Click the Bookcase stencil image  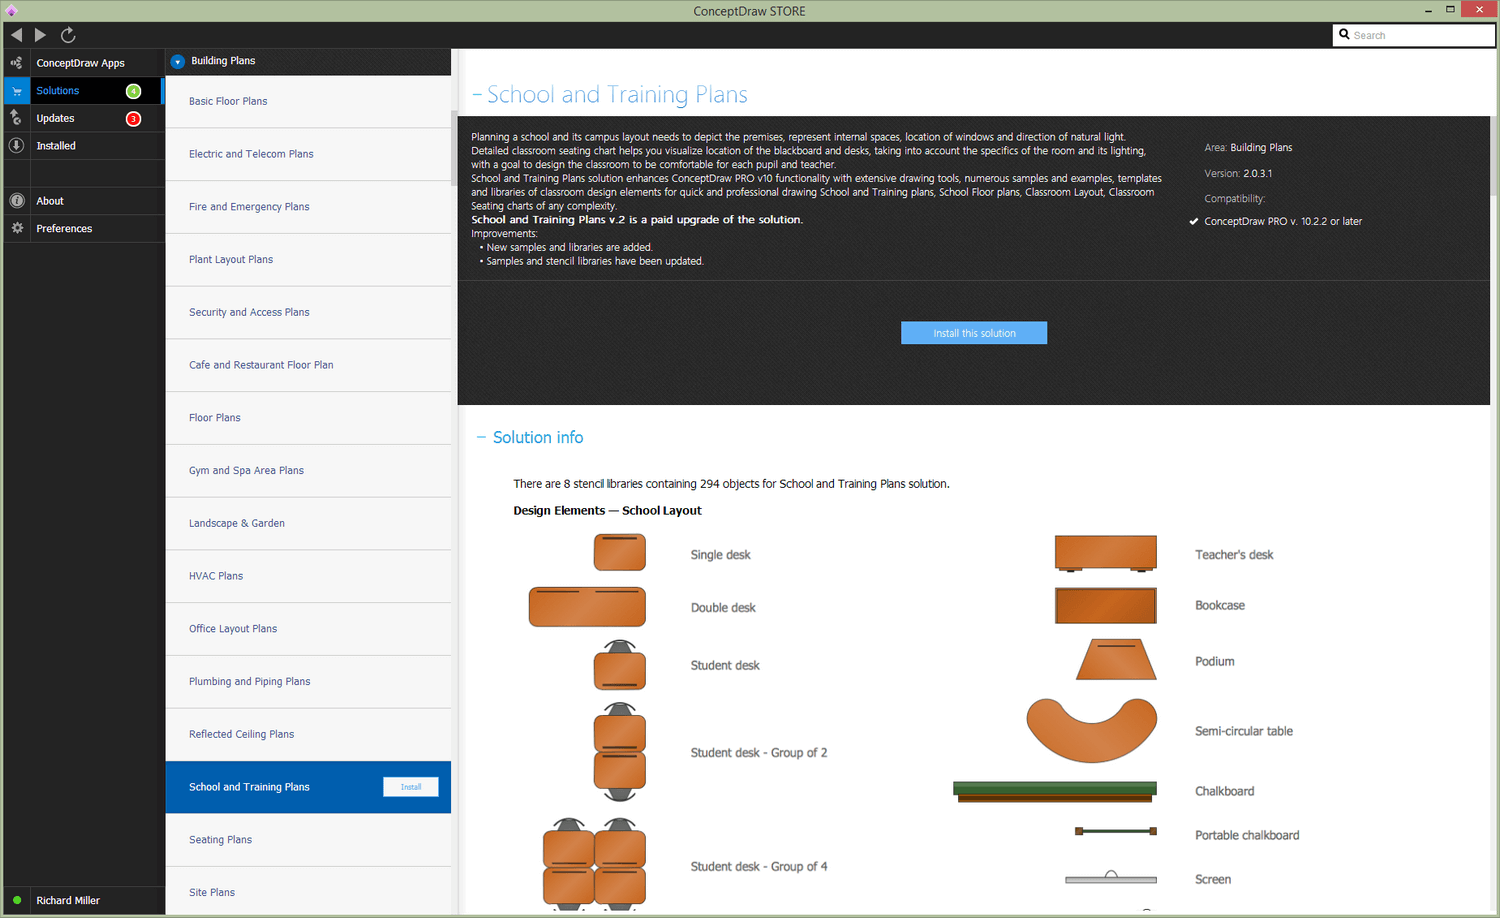coord(1106,606)
